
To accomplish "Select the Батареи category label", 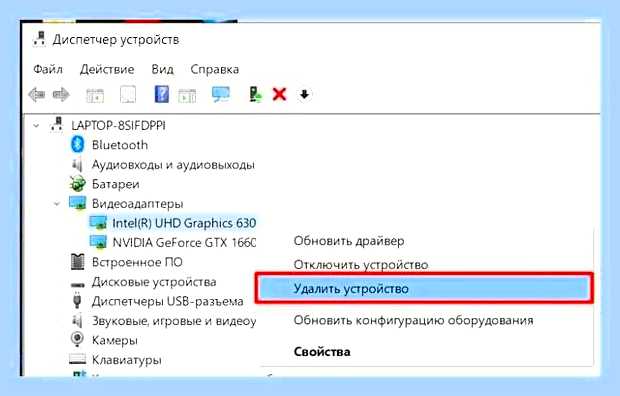I will 115,184.
